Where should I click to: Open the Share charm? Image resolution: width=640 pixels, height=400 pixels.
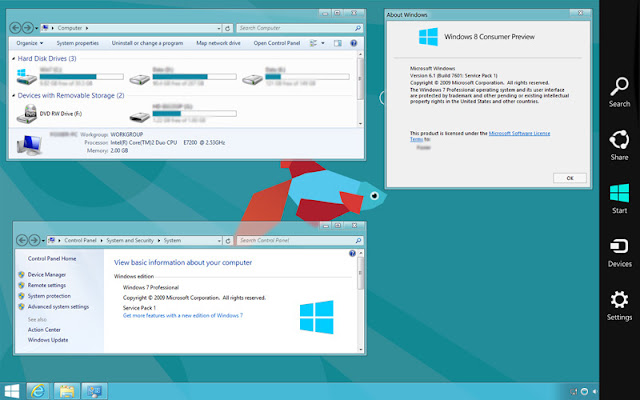[x=619, y=145]
